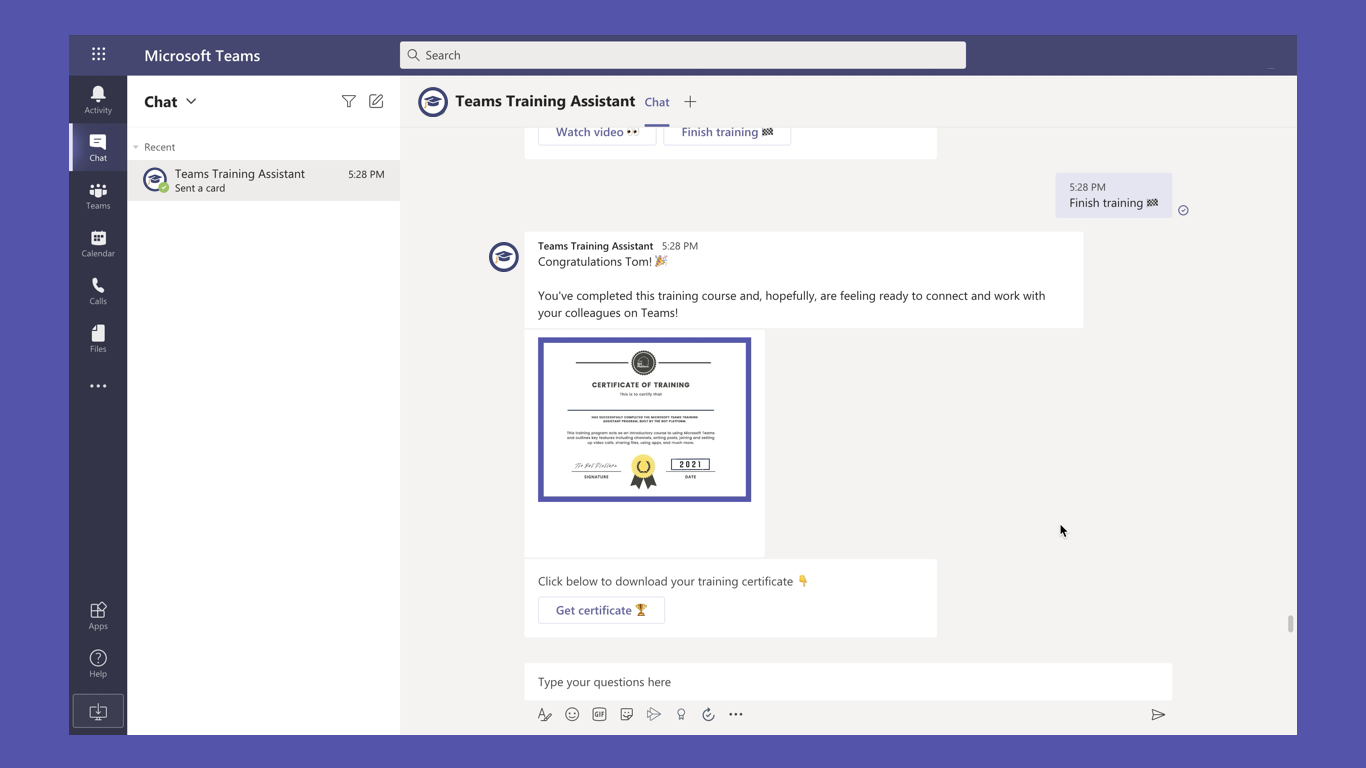Open the Calendar view
The height and width of the screenshot is (768, 1366).
coord(98,243)
